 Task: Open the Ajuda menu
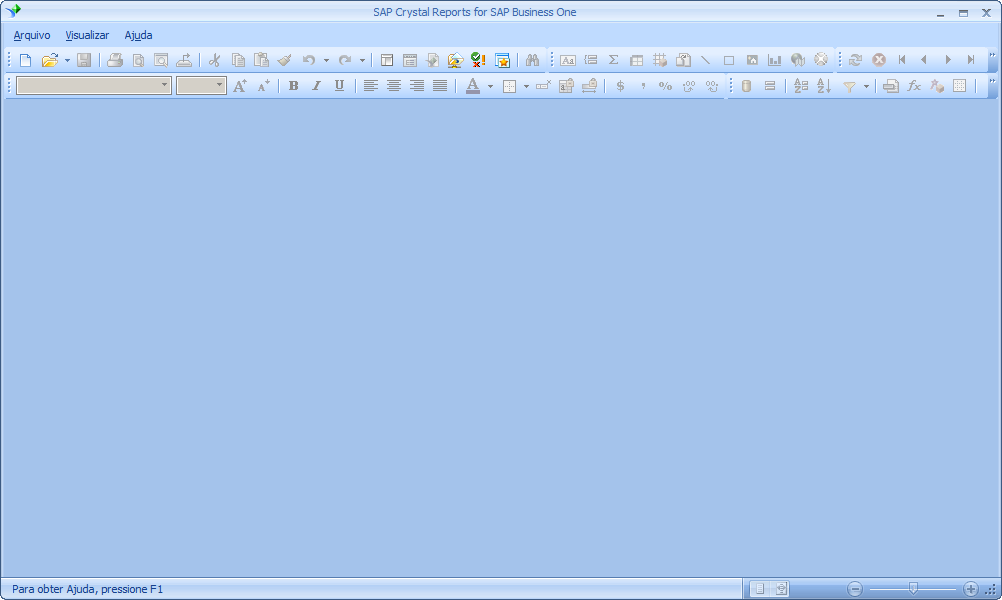tap(138, 35)
